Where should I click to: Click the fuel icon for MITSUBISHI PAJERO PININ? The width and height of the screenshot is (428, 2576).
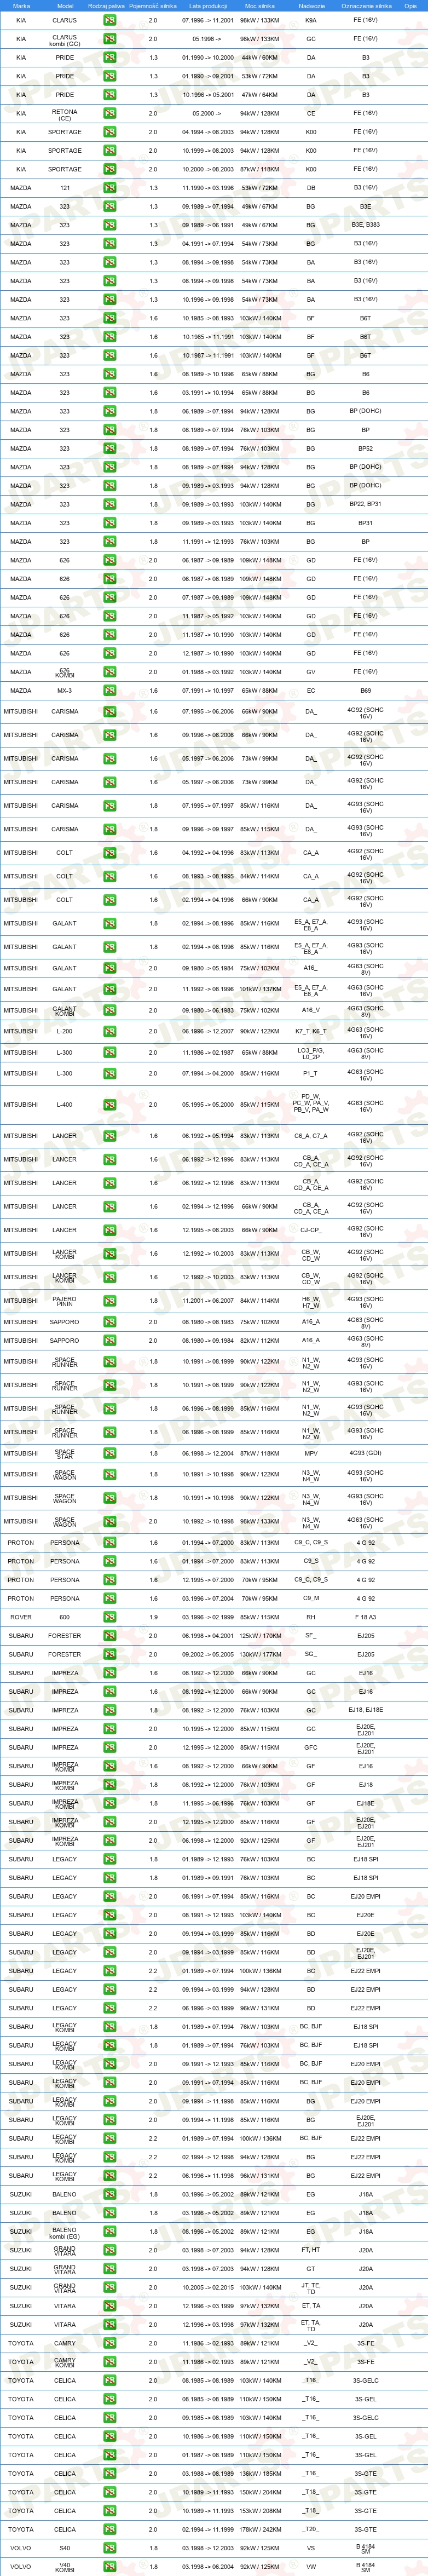(110, 1301)
